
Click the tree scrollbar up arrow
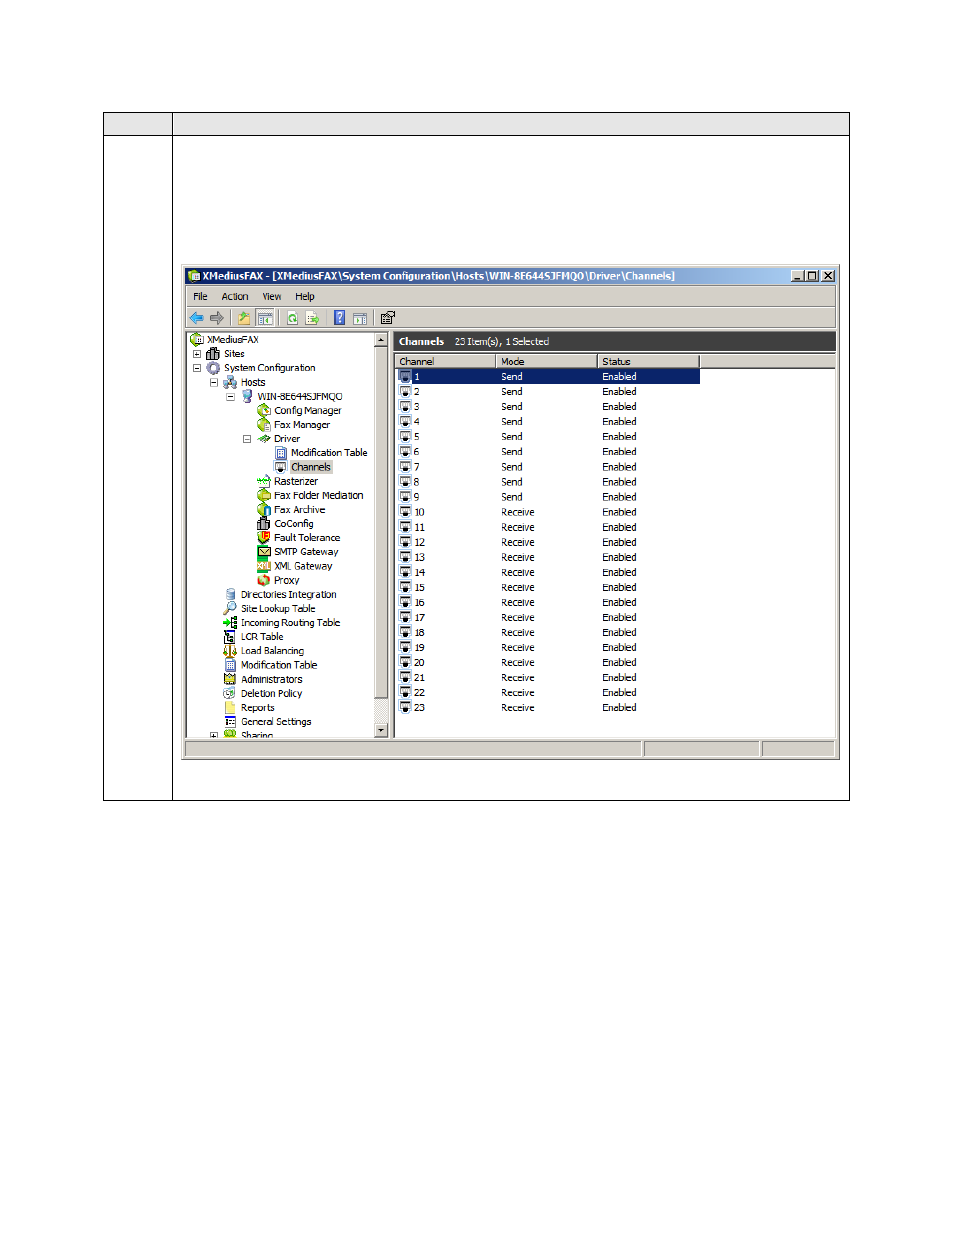(x=381, y=340)
